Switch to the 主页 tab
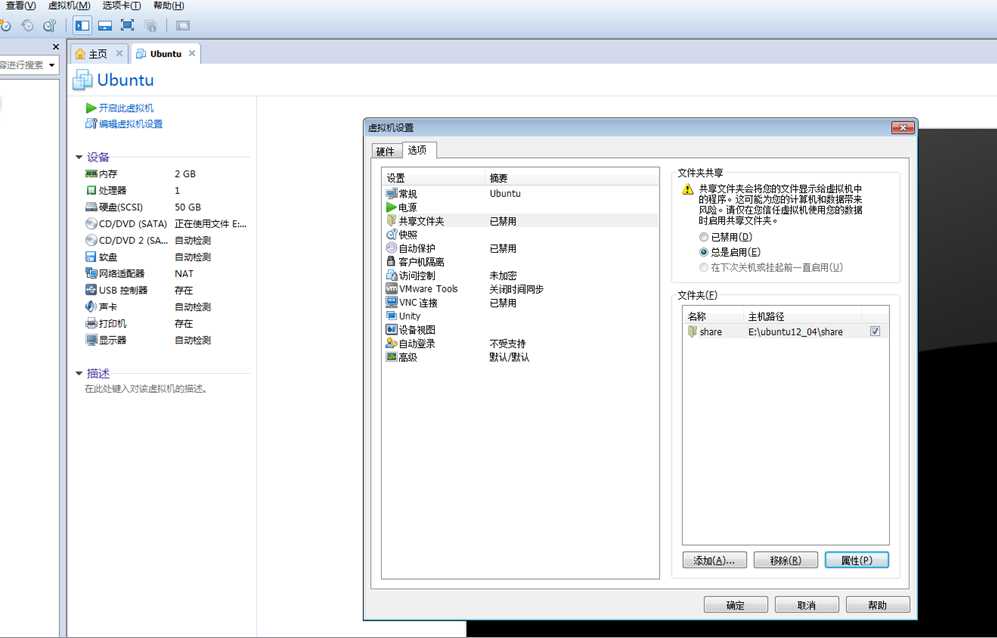Image resolution: width=997 pixels, height=638 pixels. tap(97, 54)
